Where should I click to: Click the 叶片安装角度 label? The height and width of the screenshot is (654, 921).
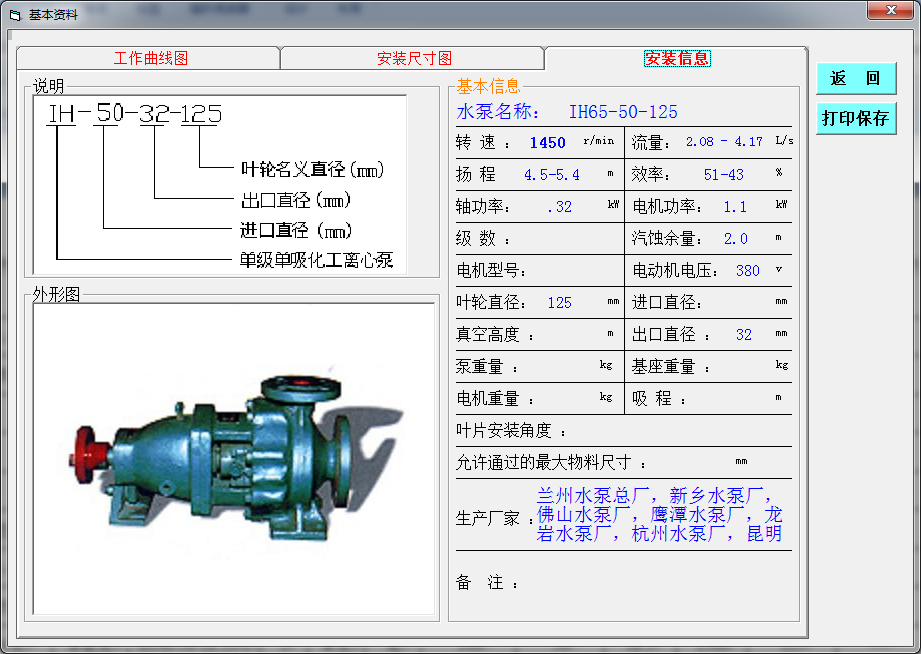point(510,431)
